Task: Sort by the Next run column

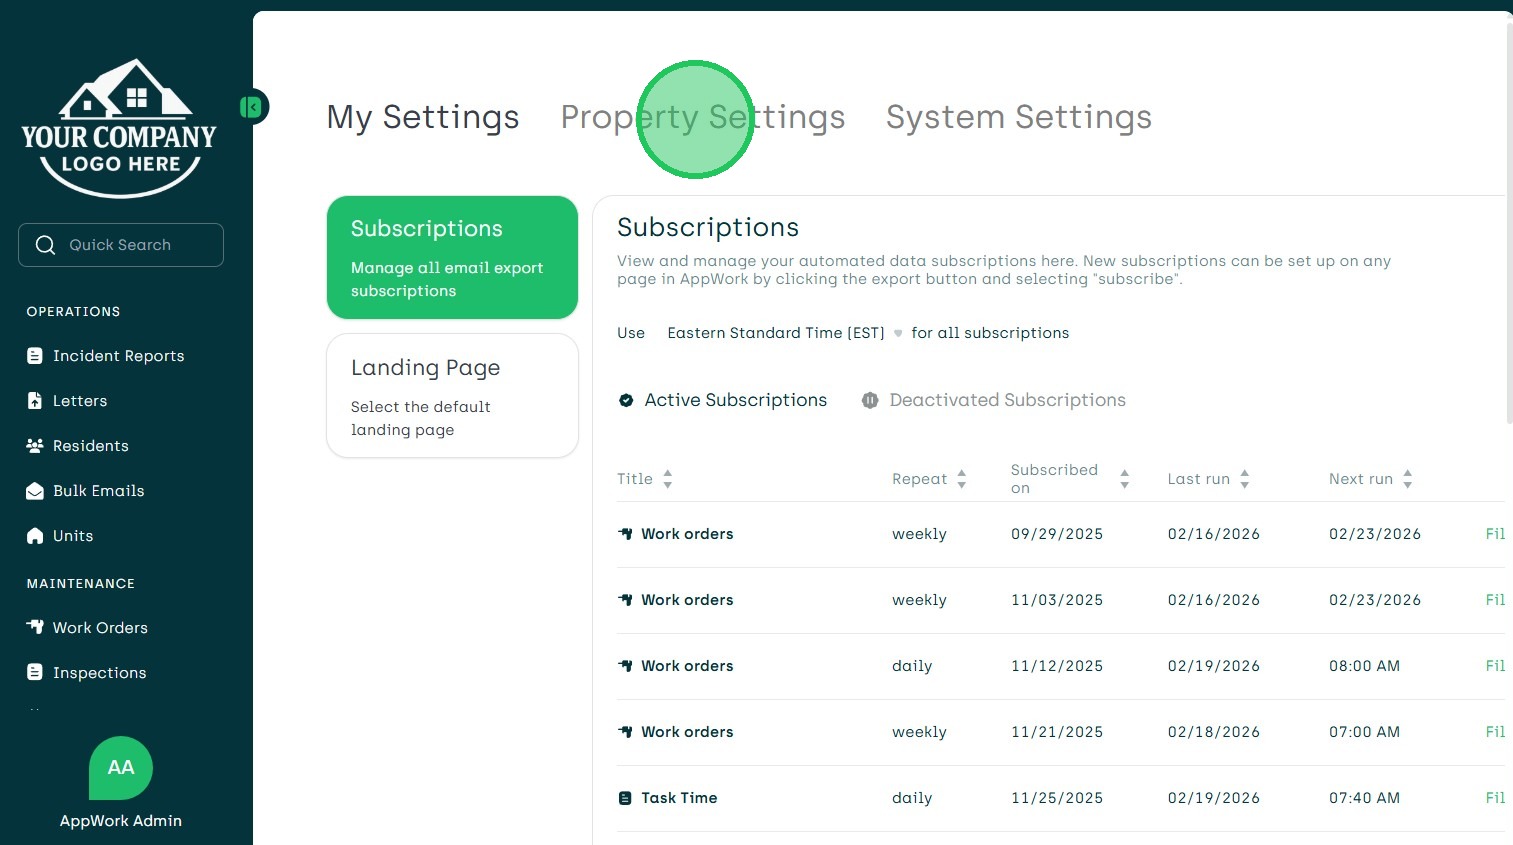Action: (x=1408, y=479)
